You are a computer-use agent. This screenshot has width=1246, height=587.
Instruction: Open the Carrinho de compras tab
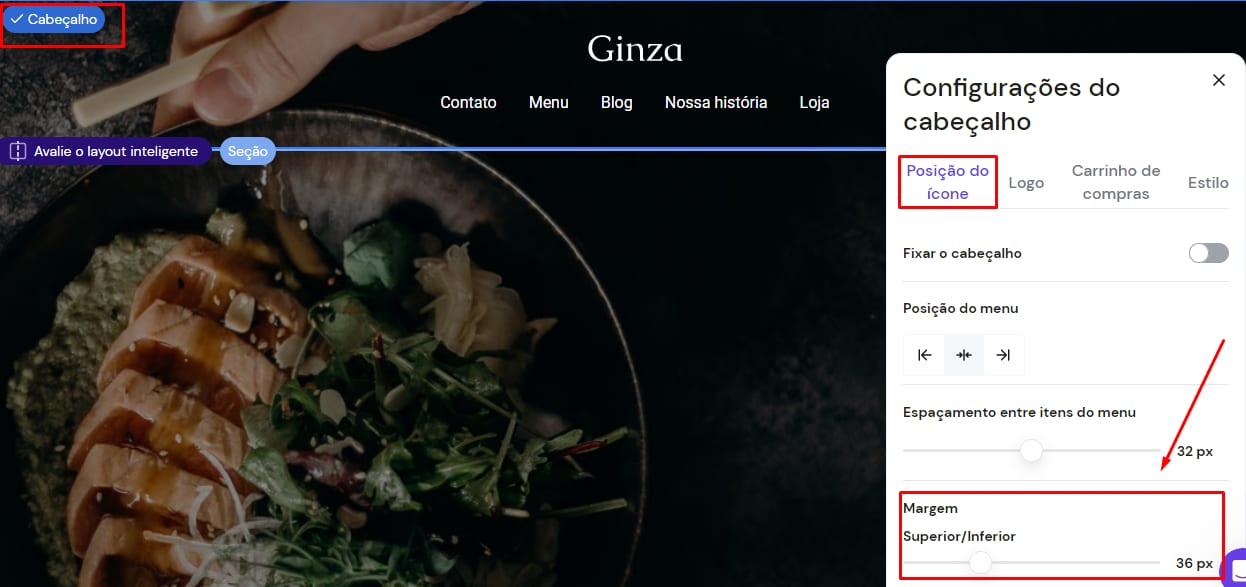click(1116, 182)
